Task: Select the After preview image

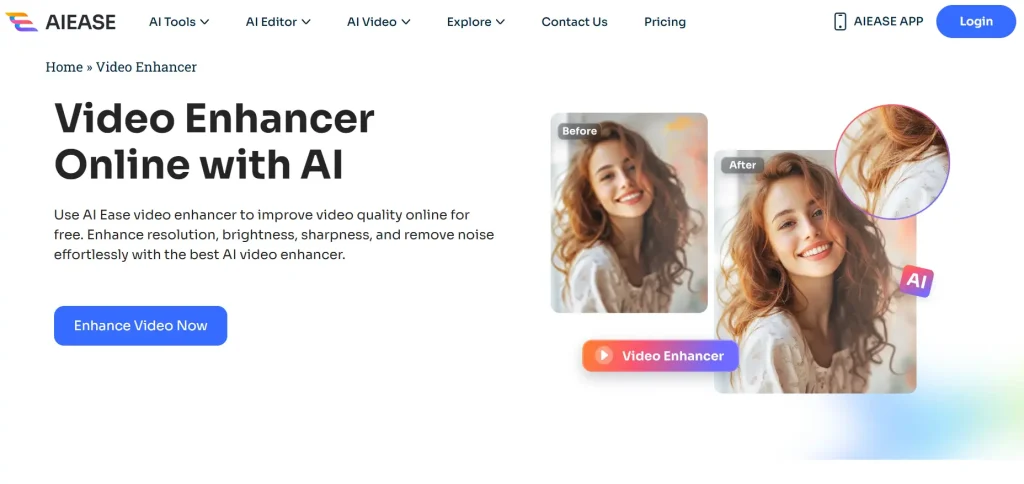Action: [800, 300]
